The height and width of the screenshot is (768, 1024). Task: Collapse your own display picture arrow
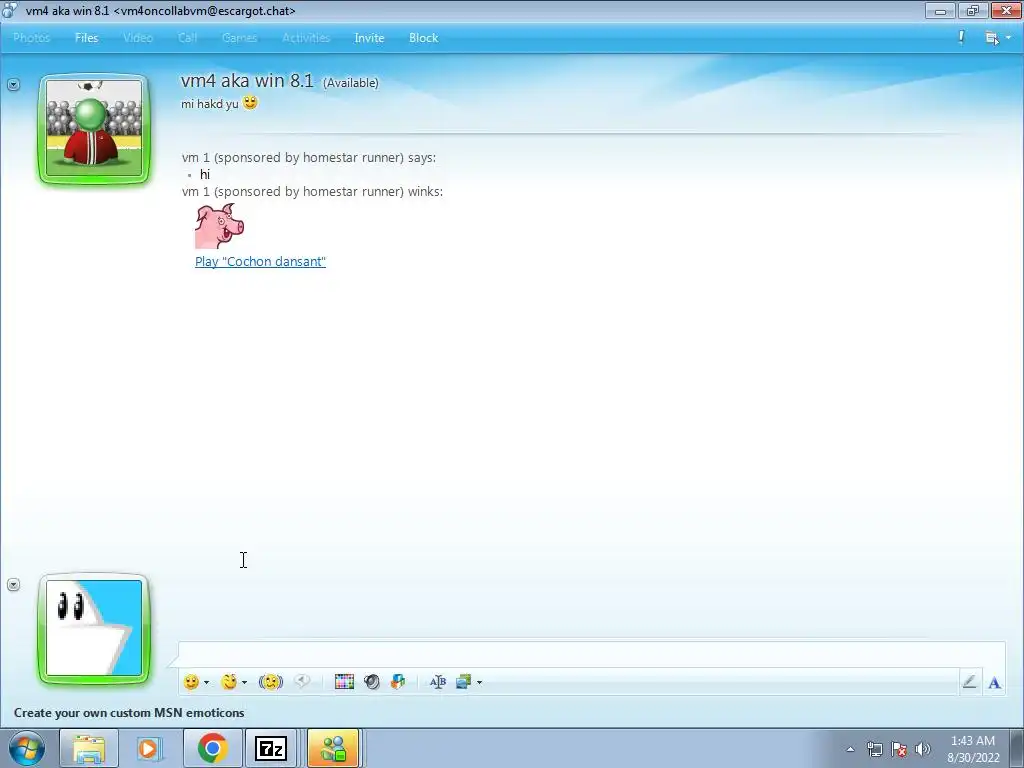14,584
